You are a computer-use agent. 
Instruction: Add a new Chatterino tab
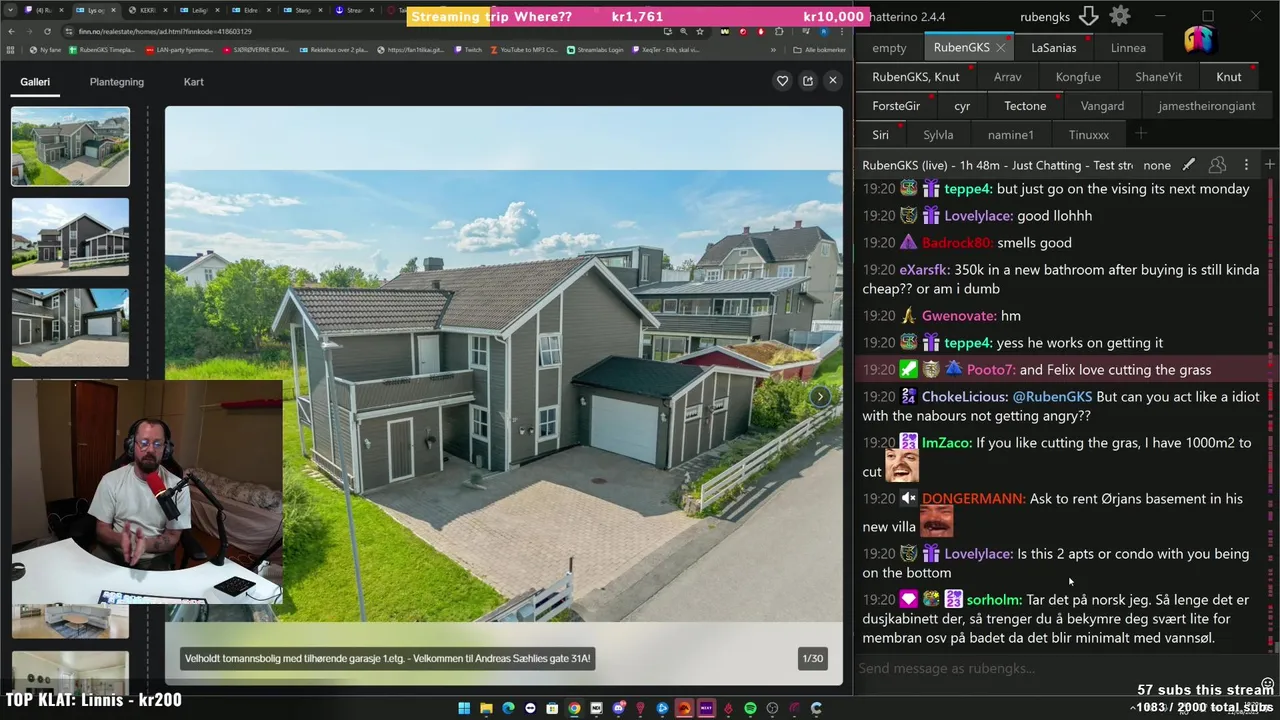click(1140, 134)
